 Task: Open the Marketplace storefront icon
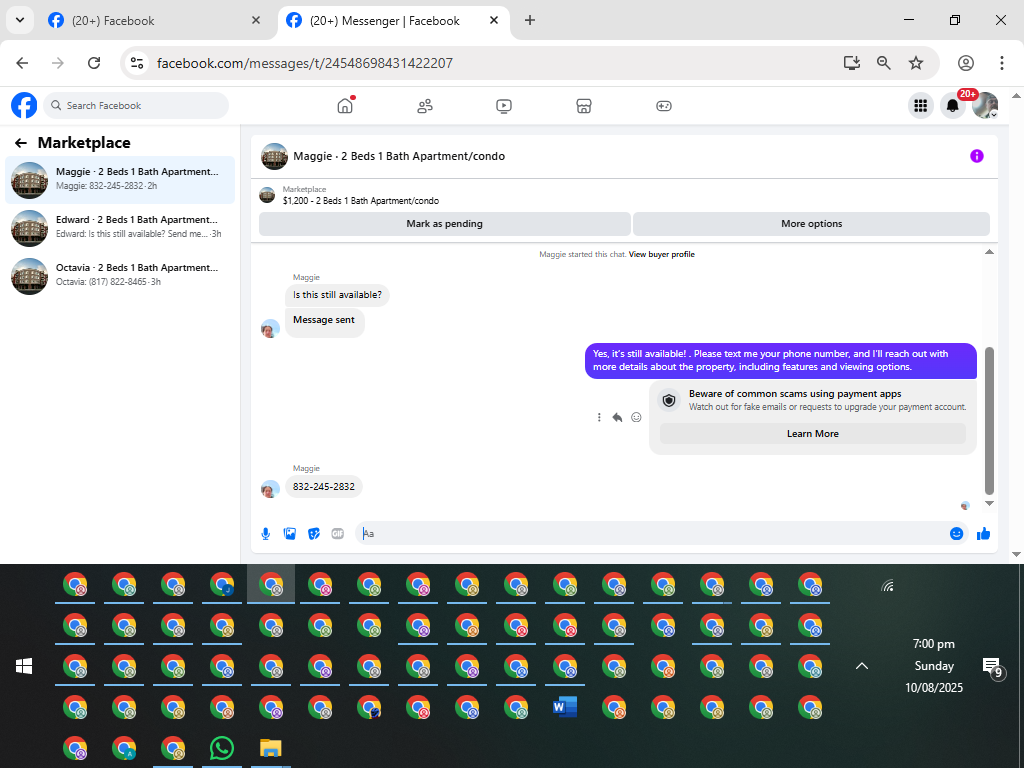[584, 106]
